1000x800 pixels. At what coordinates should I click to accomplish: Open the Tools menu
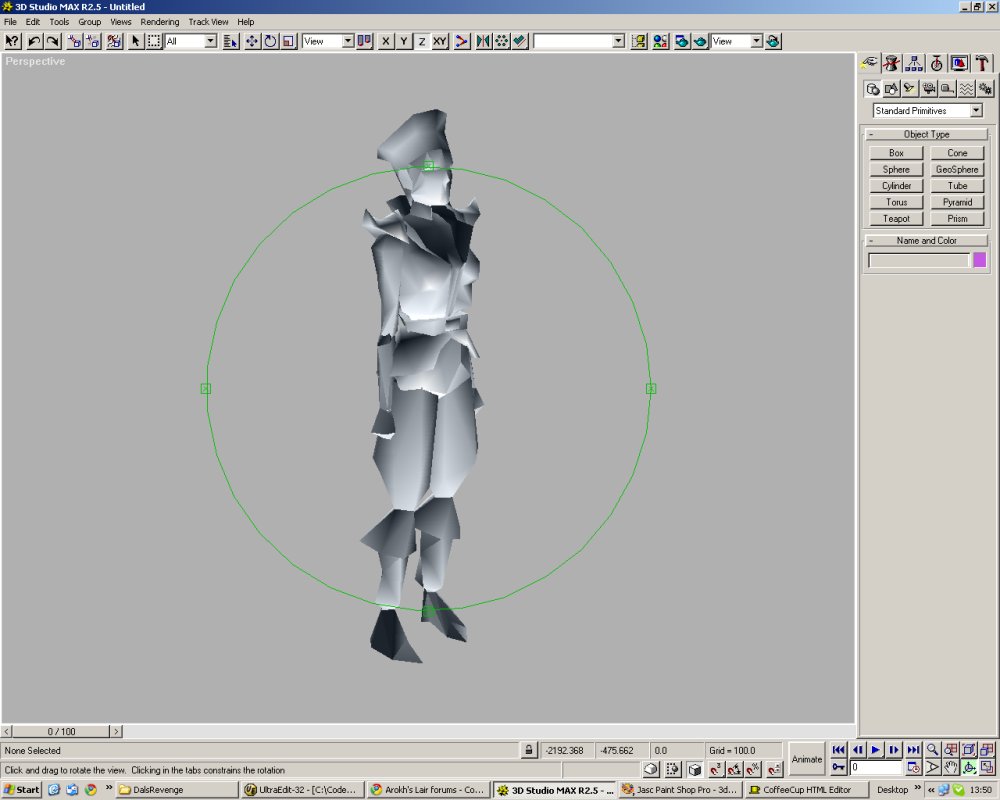(59, 22)
